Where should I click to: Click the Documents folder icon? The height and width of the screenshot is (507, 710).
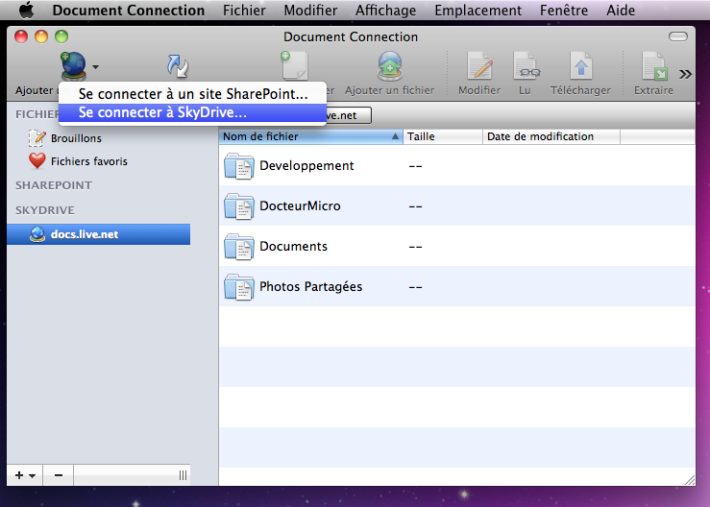pos(239,247)
